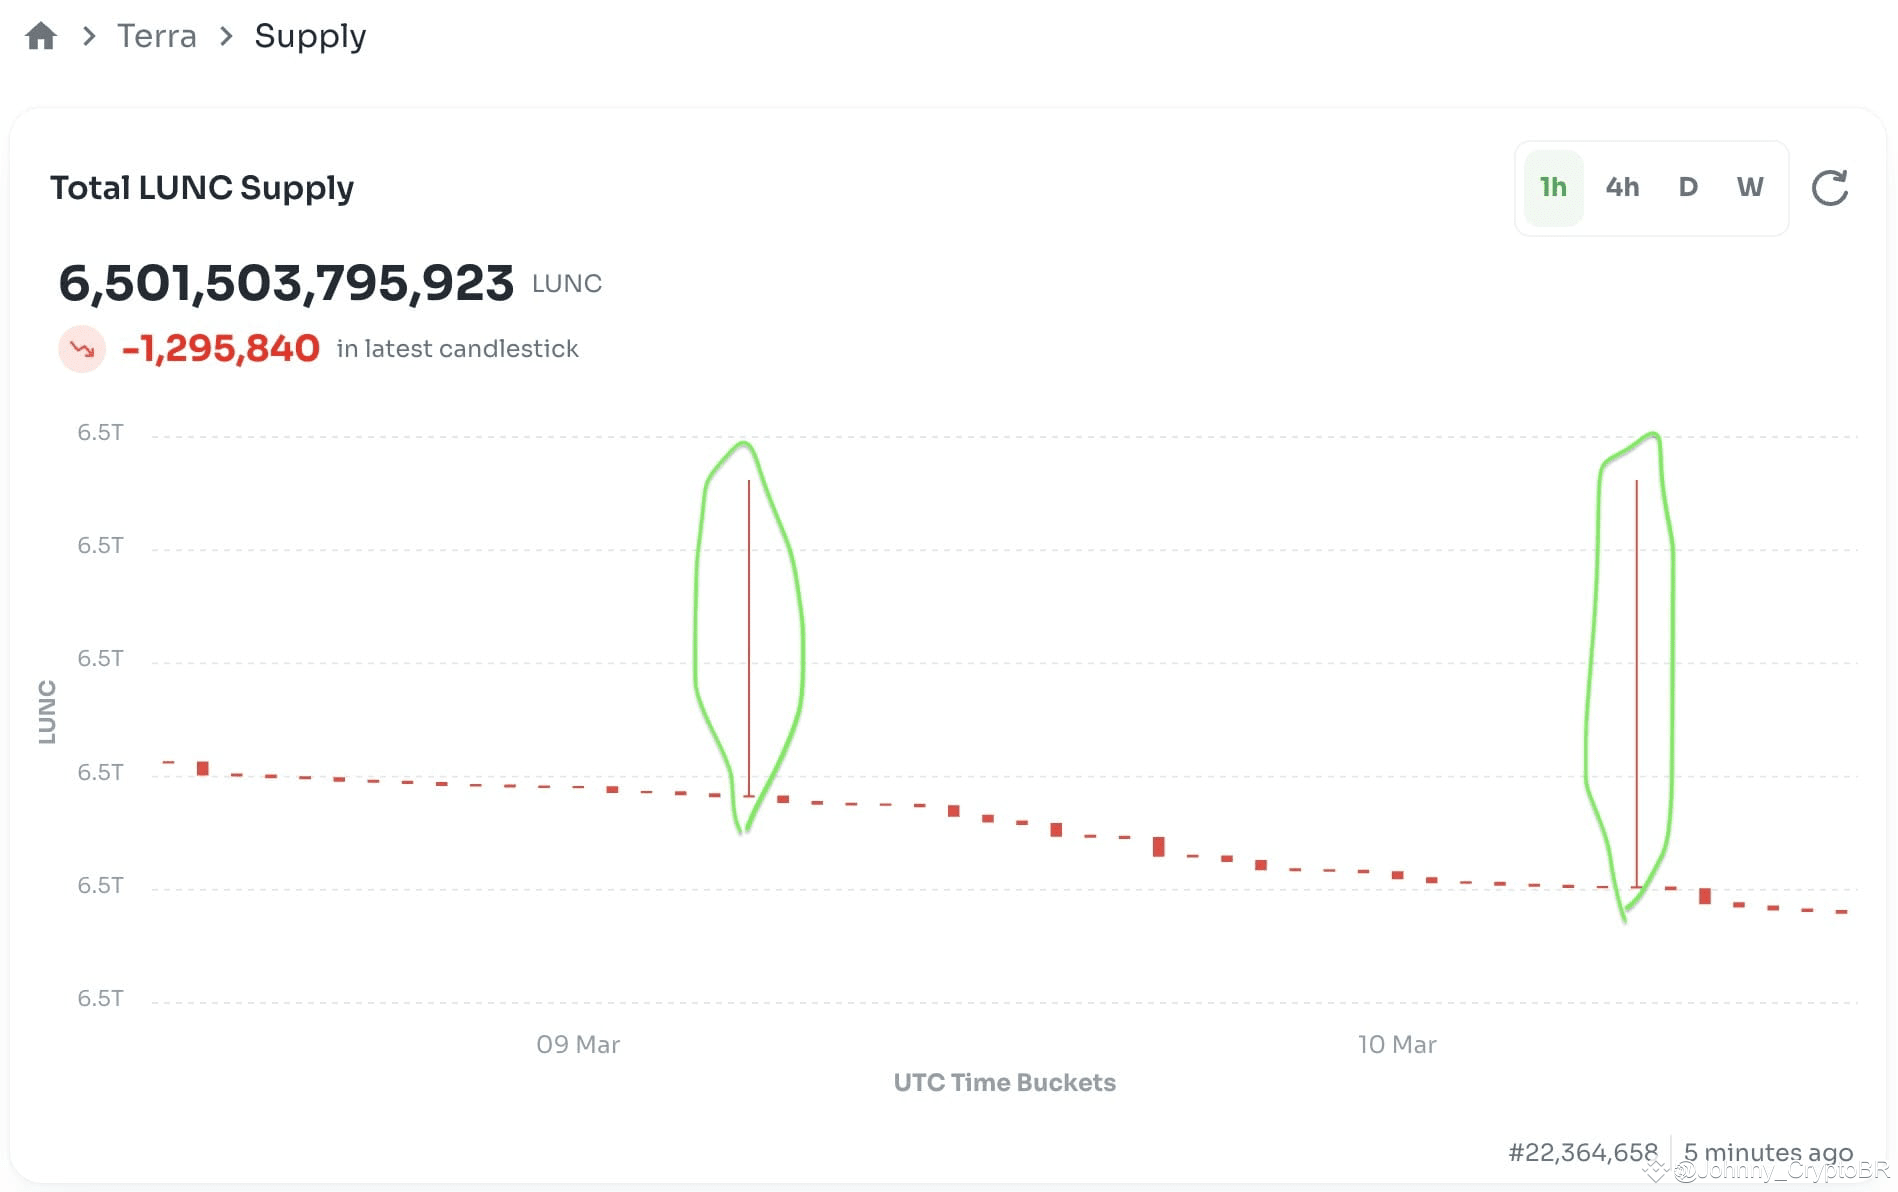Select the W weekly interval
Screen dimensions: 1898x1192
pyautogui.click(x=1751, y=187)
